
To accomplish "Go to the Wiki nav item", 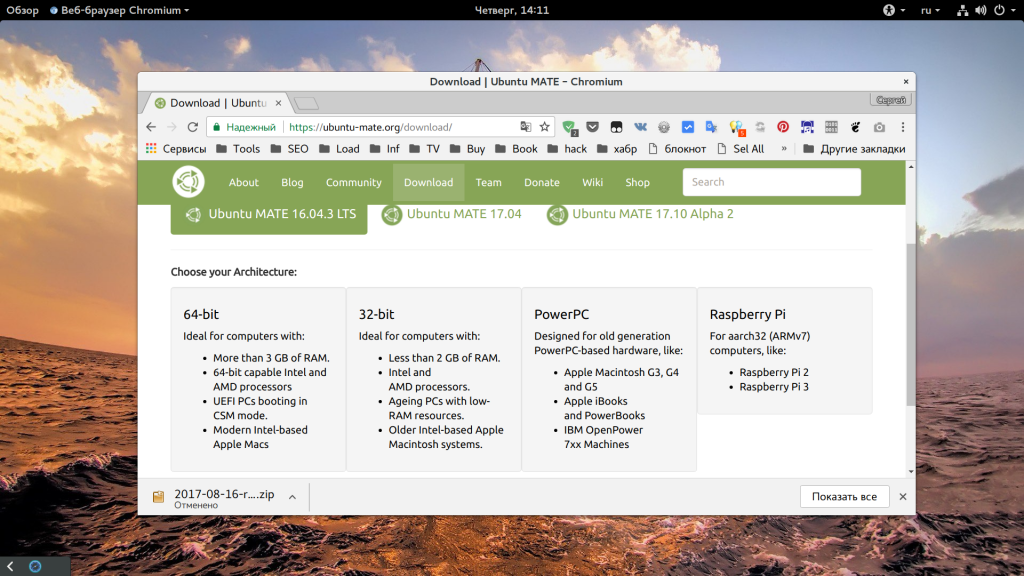I will pyautogui.click(x=592, y=182).
